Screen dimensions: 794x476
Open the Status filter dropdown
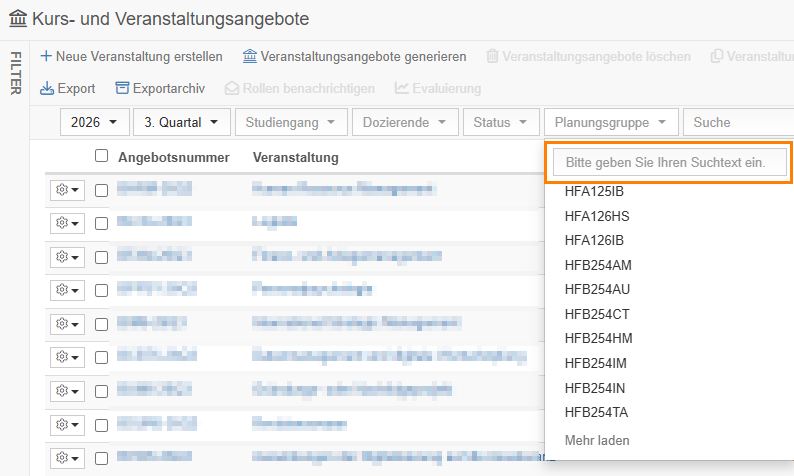(x=501, y=122)
